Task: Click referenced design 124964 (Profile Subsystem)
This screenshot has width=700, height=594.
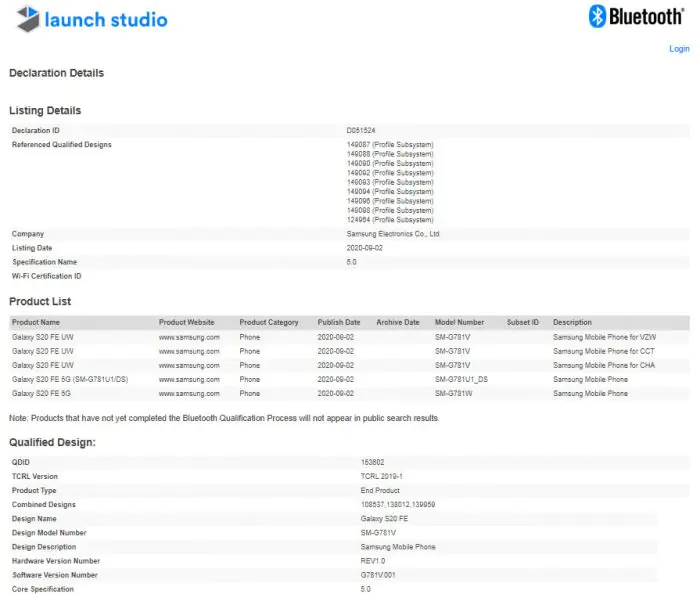Action: click(x=390, y=220)
